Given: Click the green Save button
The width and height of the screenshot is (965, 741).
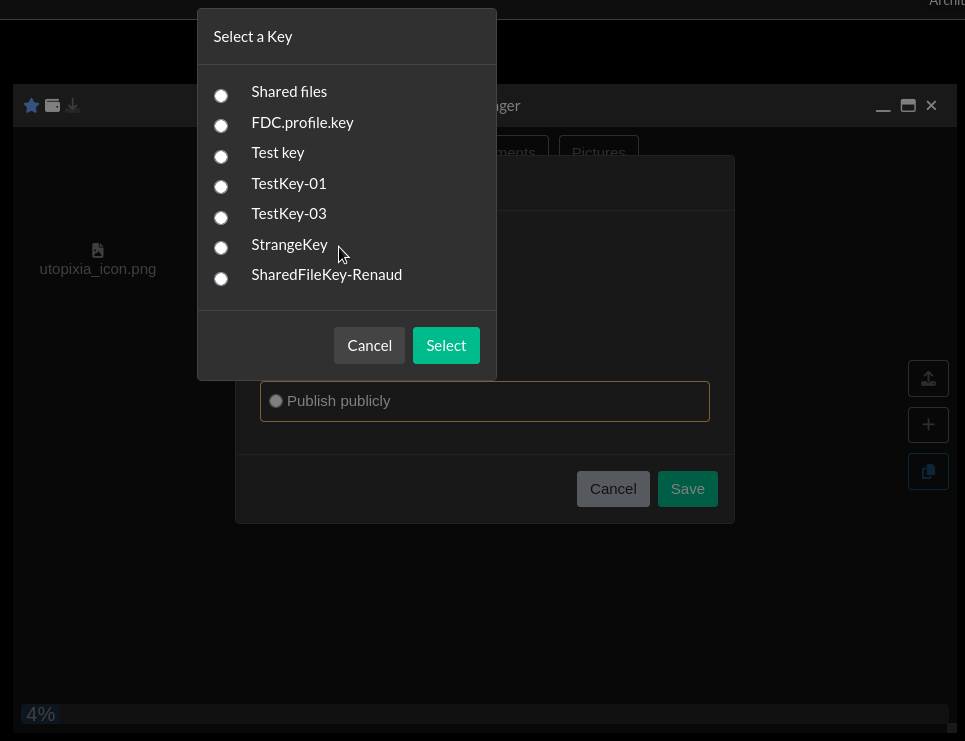Looking at the screenshot, I should point(687,489).
